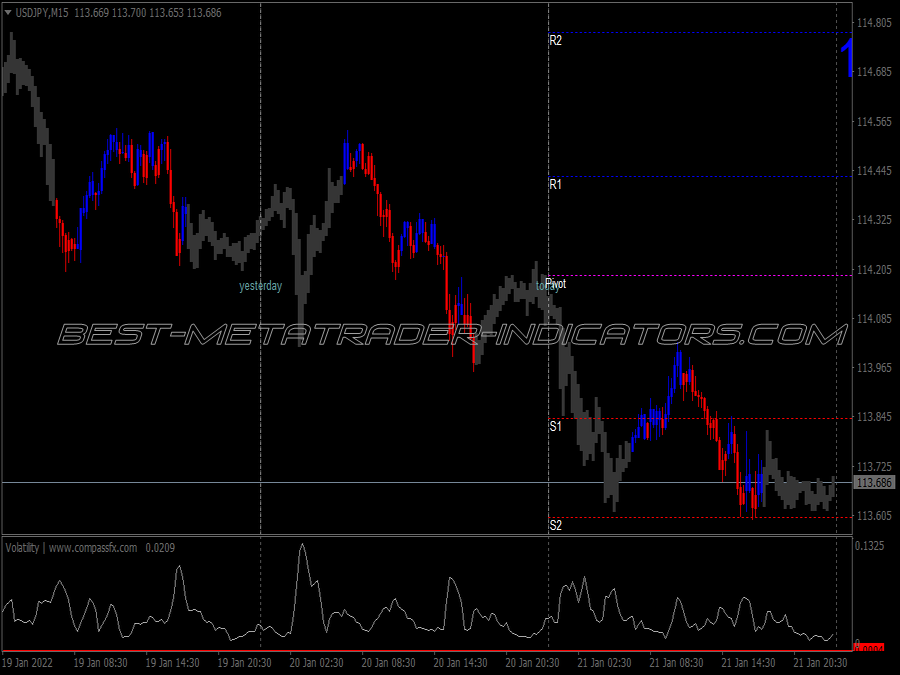Select the S1 support level label
This screenshot has width=900, height=675.
pos(556,426)
